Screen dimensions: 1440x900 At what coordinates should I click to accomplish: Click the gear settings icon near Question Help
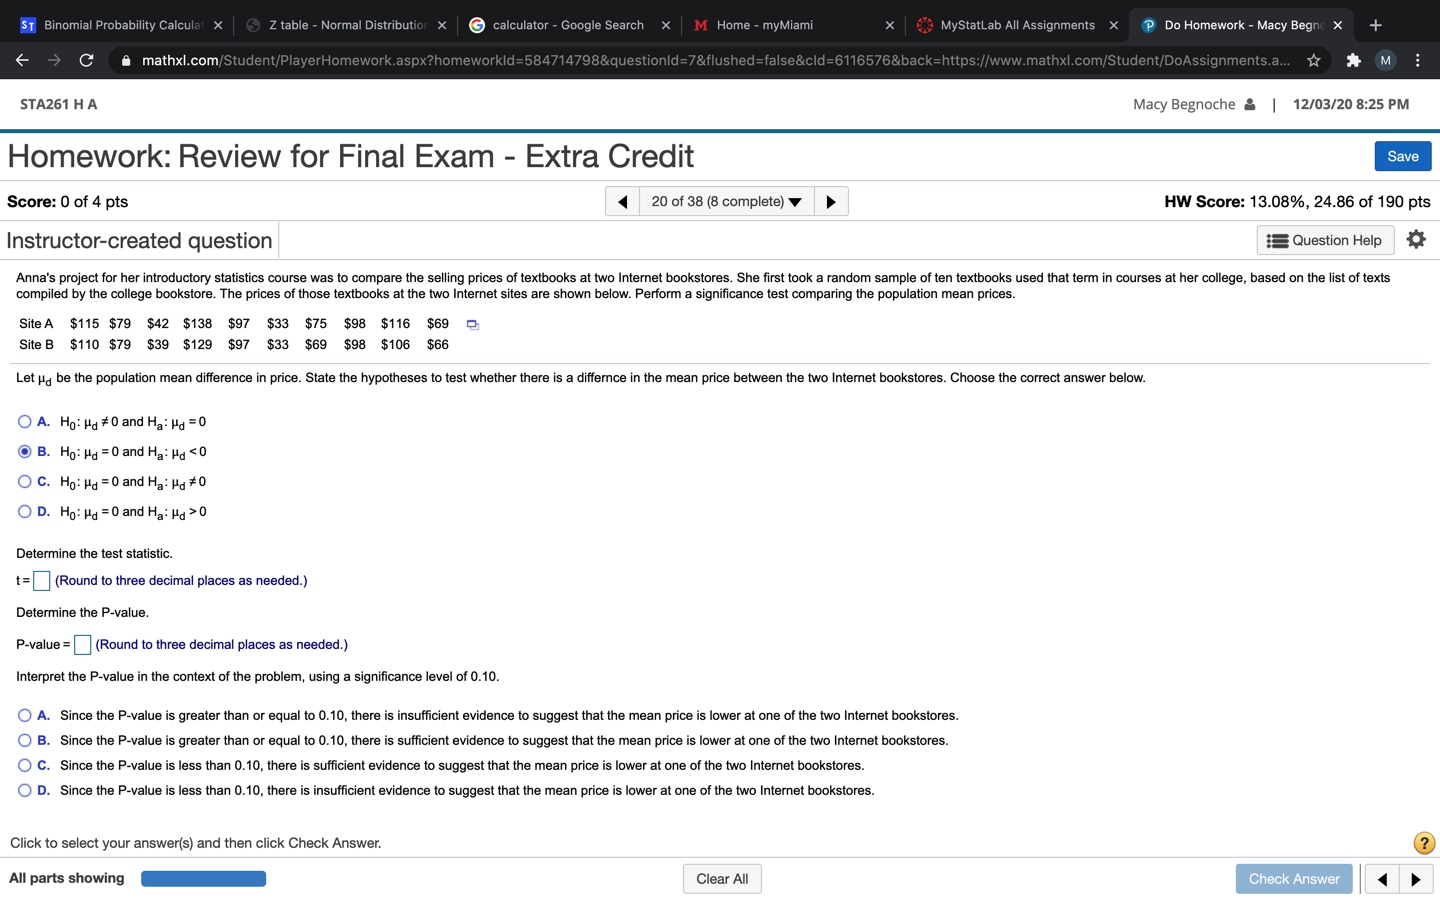1416,239
